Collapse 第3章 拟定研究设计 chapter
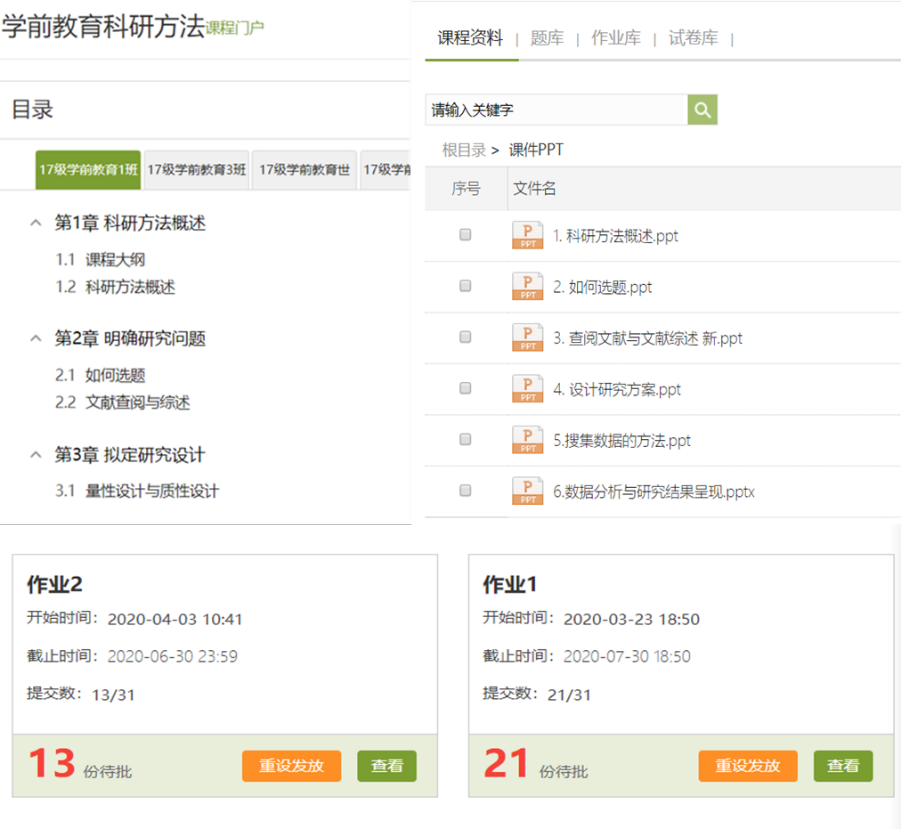Viewport: 901px width, 829px height. (x=36, y=455)
